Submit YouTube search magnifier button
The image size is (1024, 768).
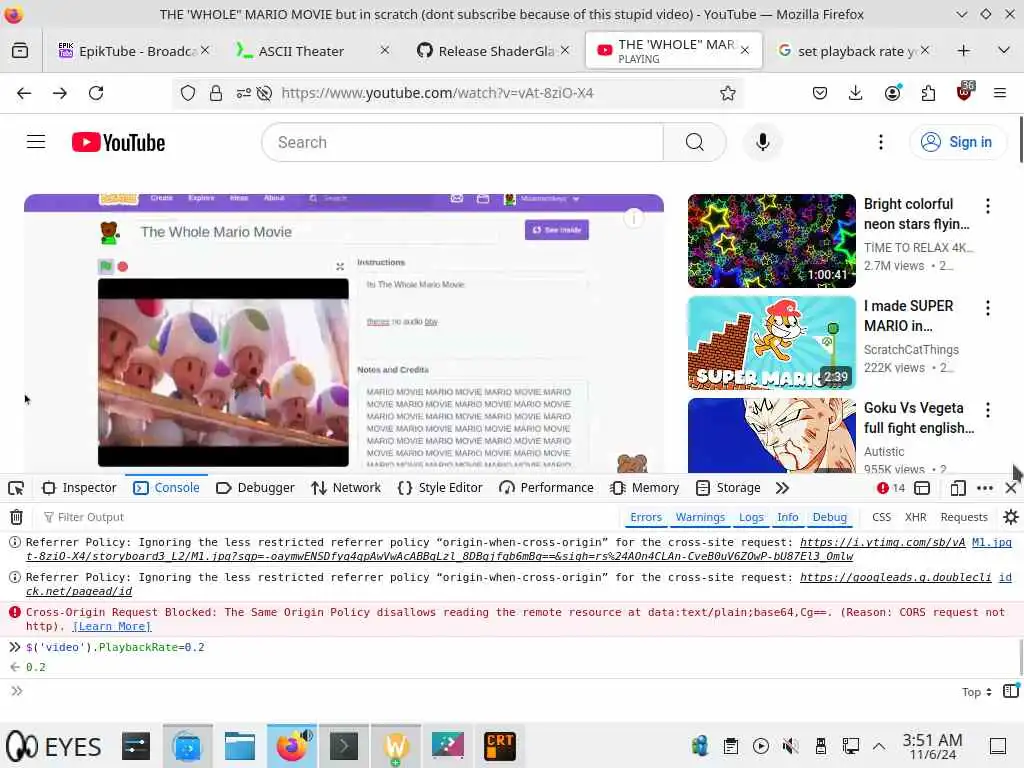[695, 142]
